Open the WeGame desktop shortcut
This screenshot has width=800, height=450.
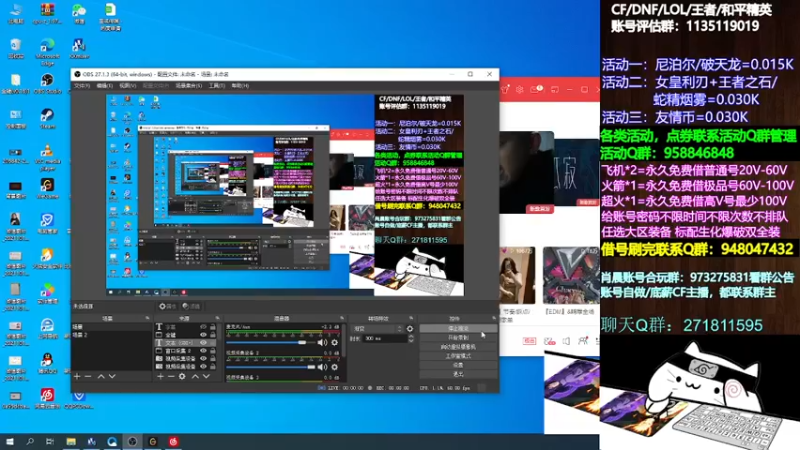tap(47, 188)
